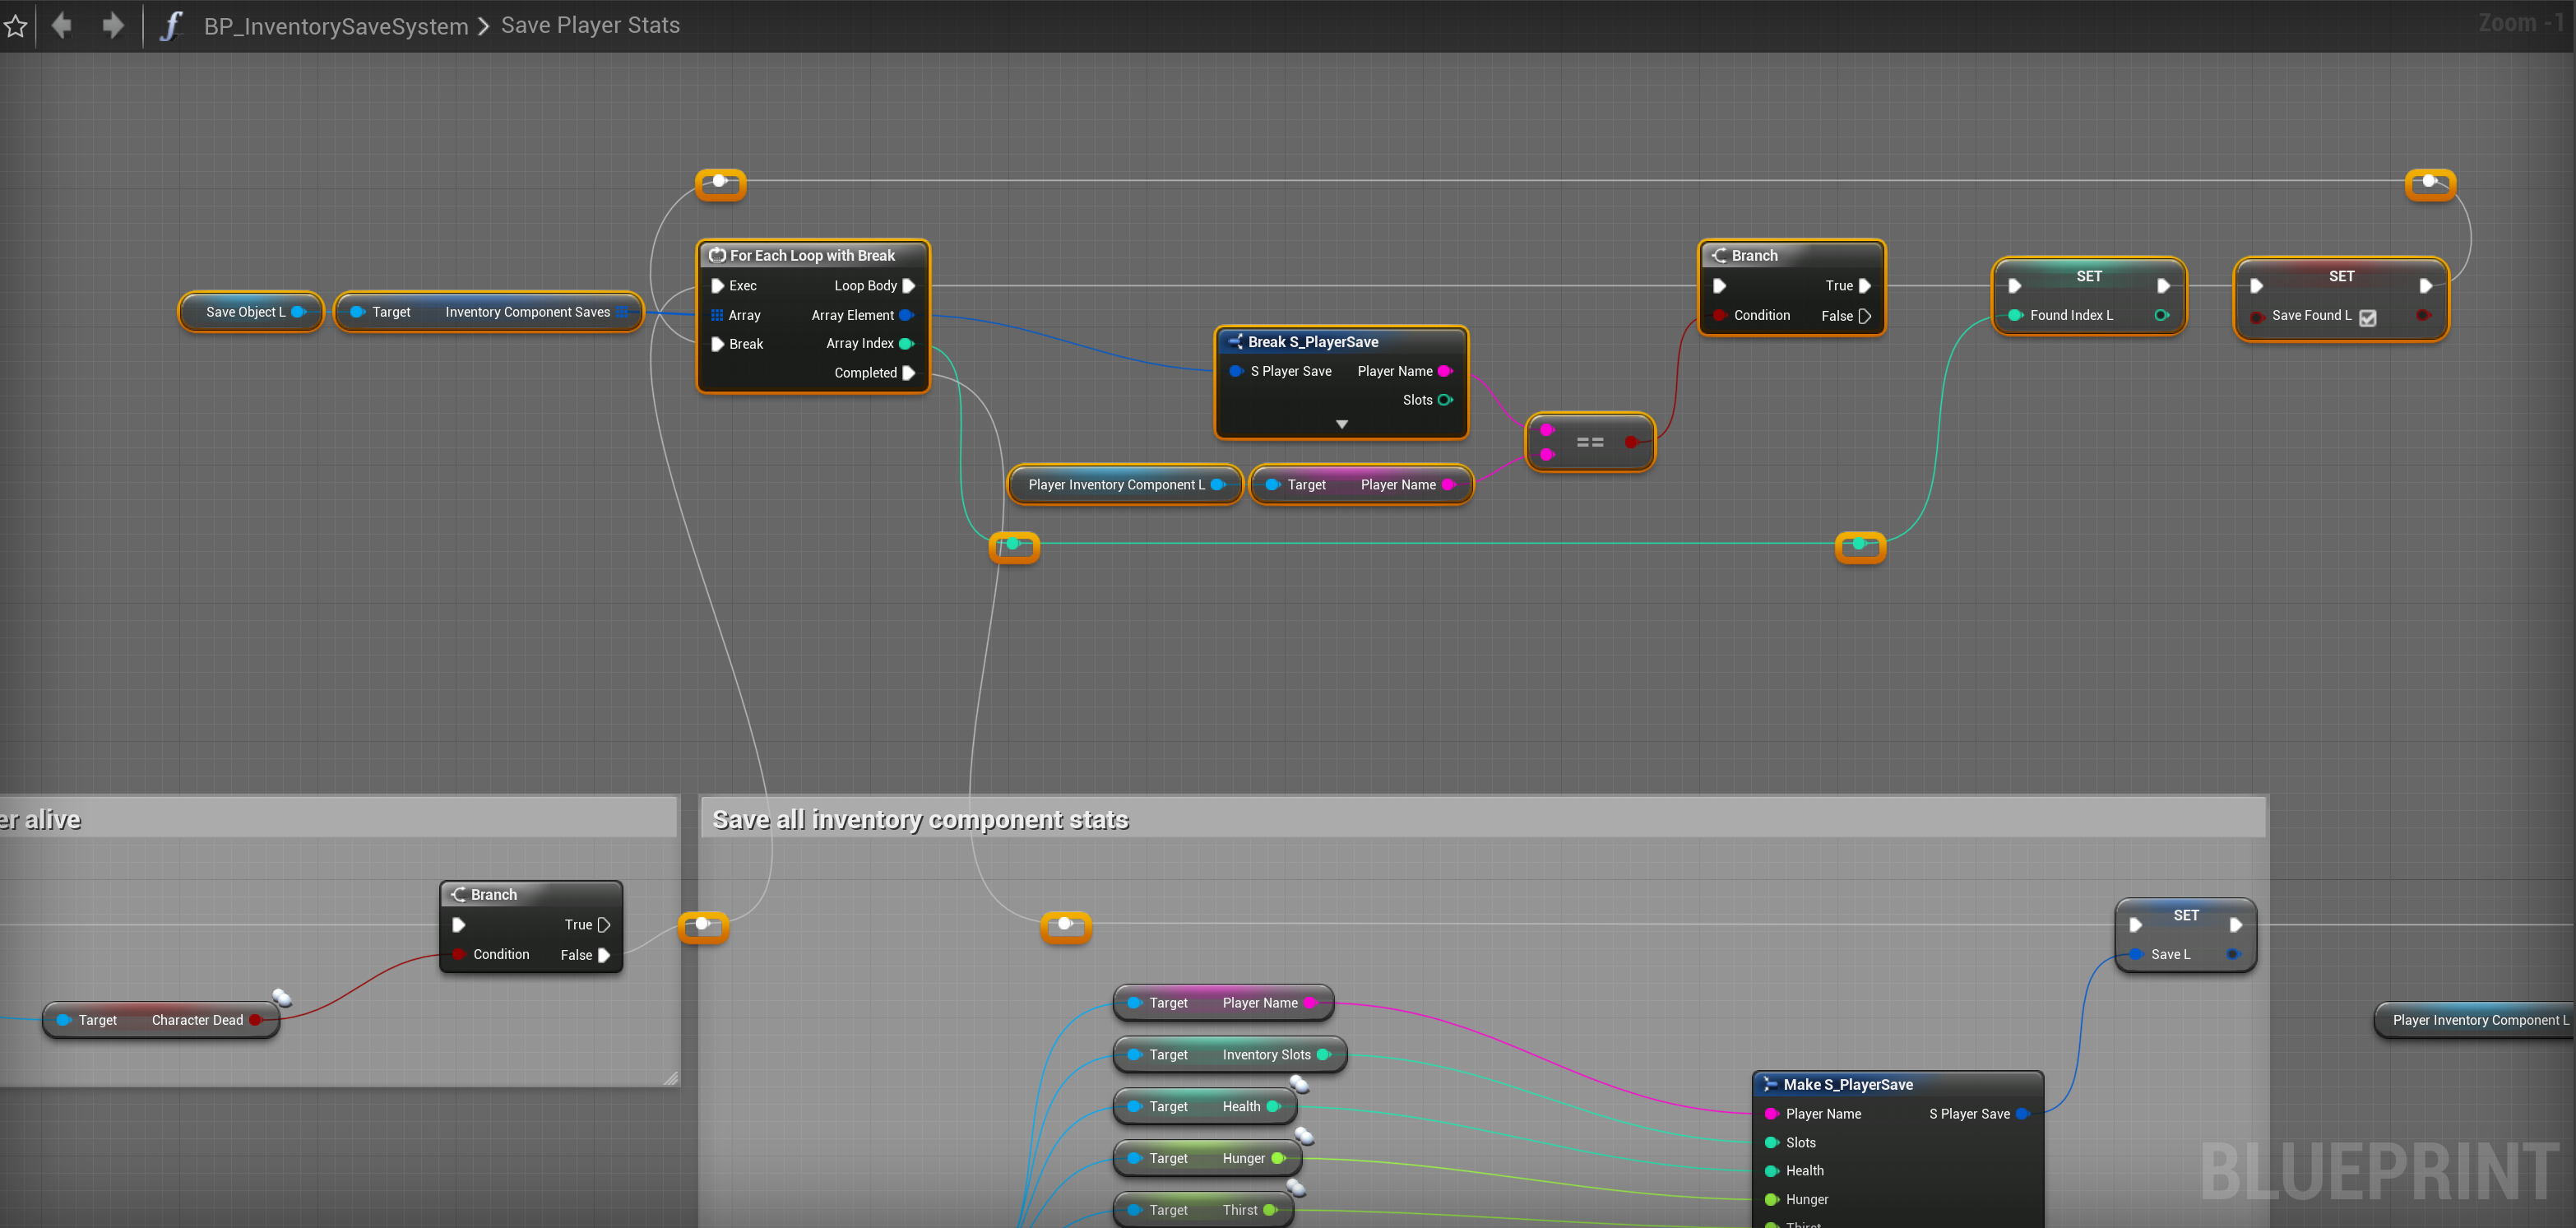Select the Save Object L variable node
This screenshot has height=1228, width=2576.
point(246,312)
